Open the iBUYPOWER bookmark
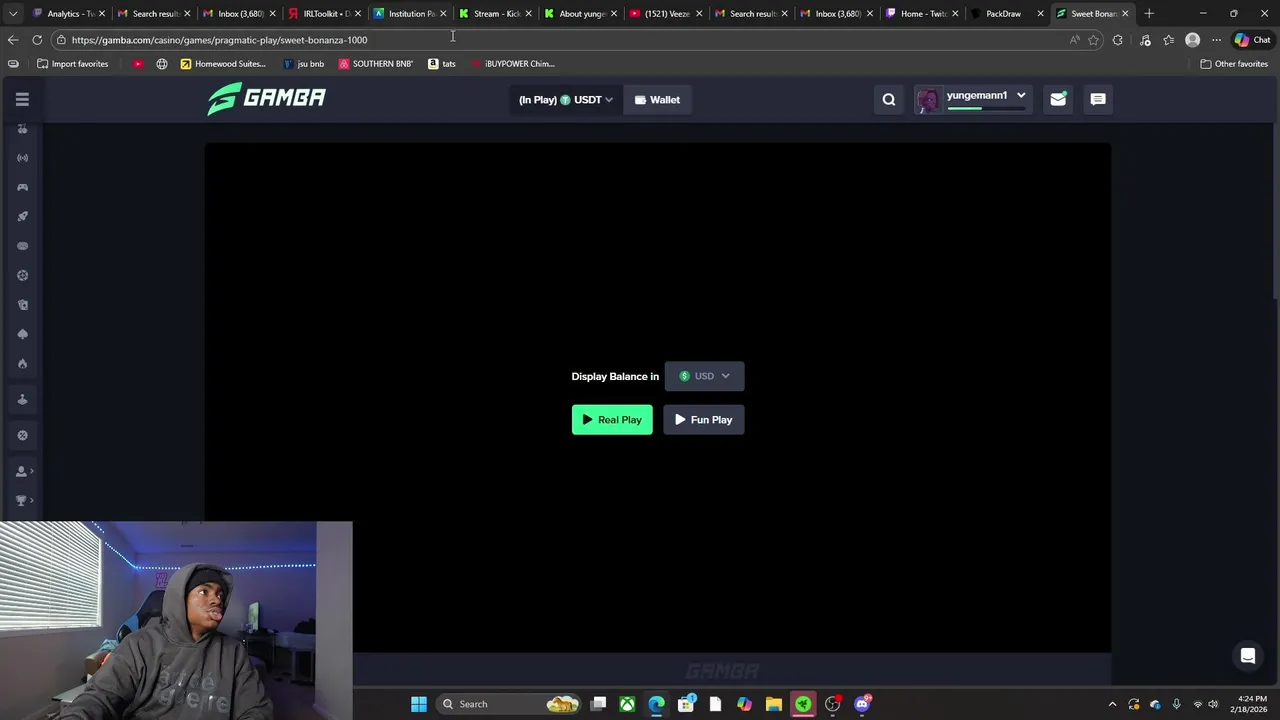 pos(512,64)
